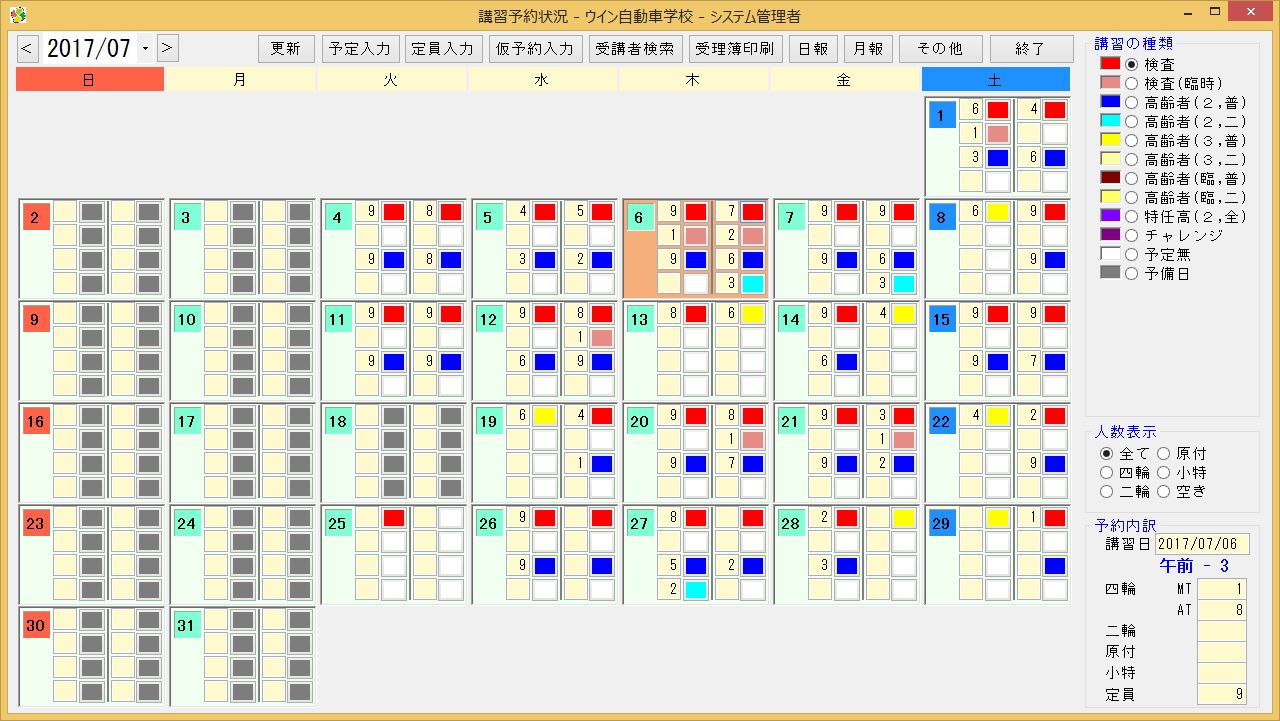Click the yellow slot on day 8

click(998, 212)
